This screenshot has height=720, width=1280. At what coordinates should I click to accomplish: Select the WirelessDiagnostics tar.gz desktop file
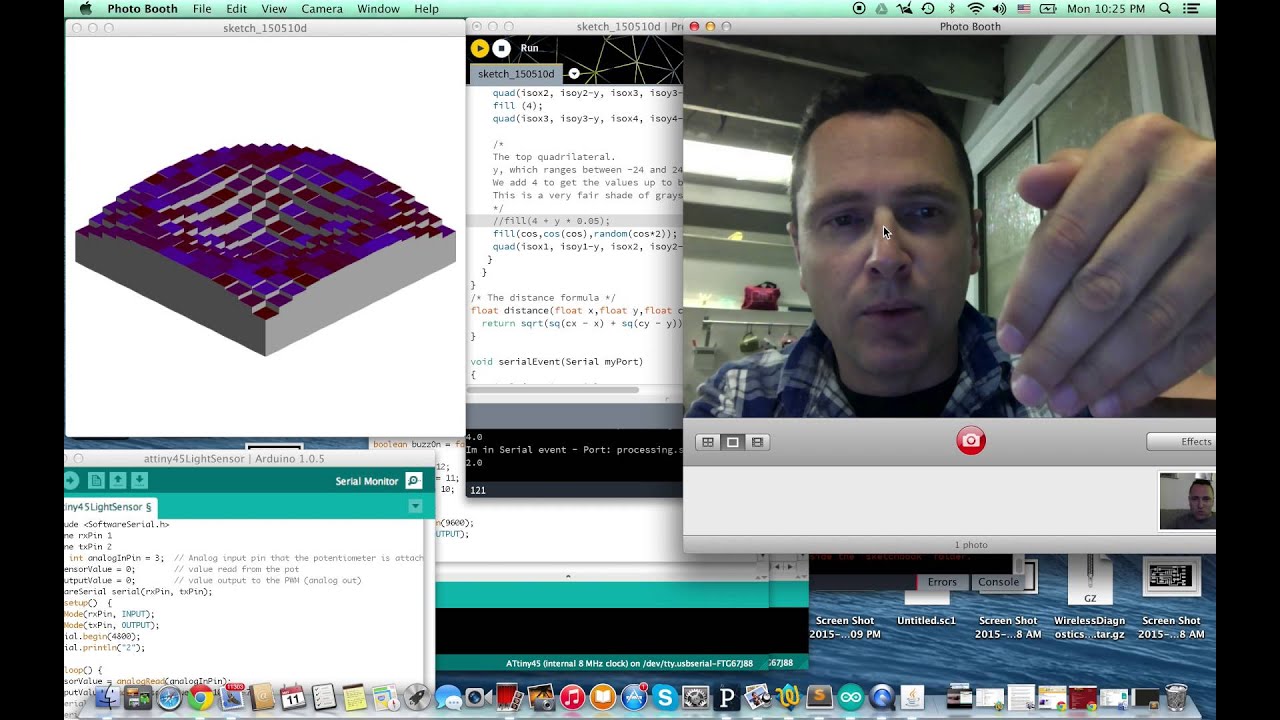tap(1089, 597)
